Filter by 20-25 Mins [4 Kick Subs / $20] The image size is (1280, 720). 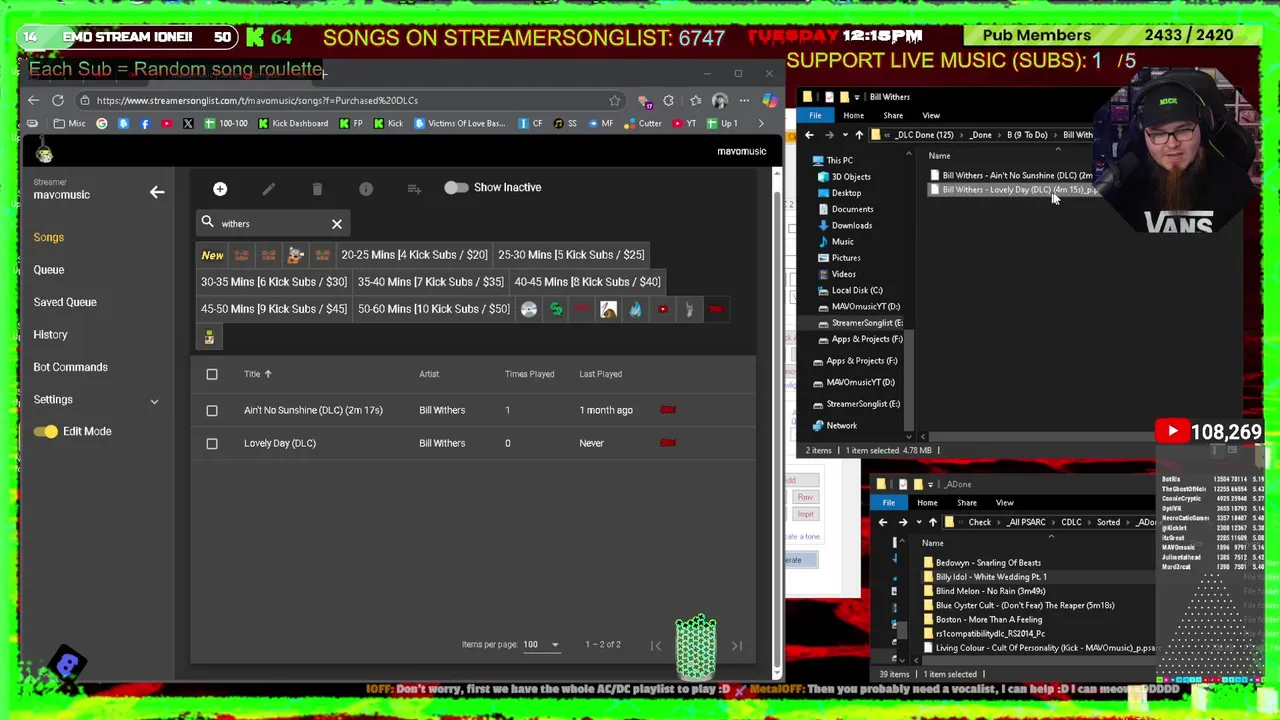(414, 255)
